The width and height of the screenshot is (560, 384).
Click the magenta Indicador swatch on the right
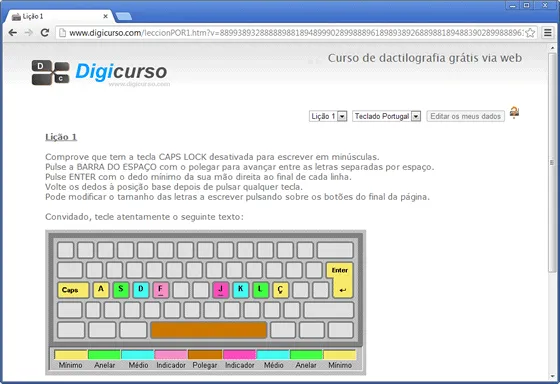(x=239, y=355)
